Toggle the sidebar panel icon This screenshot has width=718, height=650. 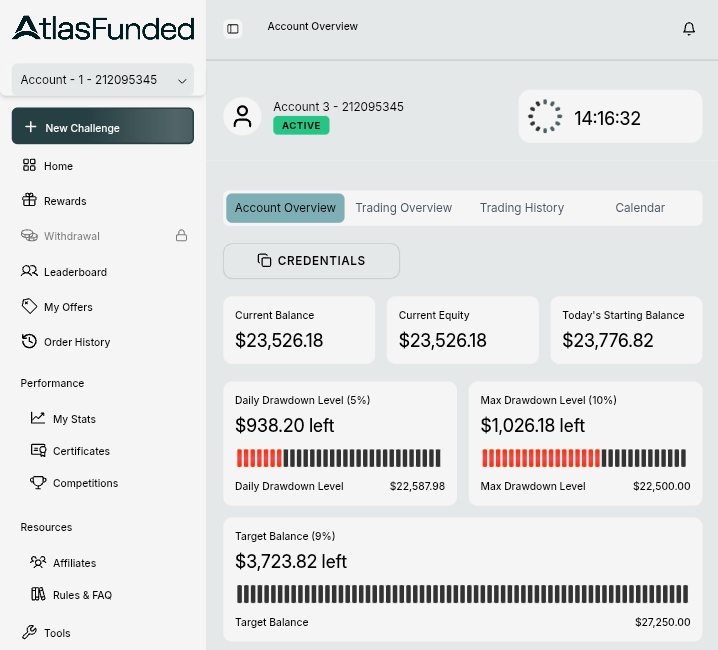(x=233, y=29)
